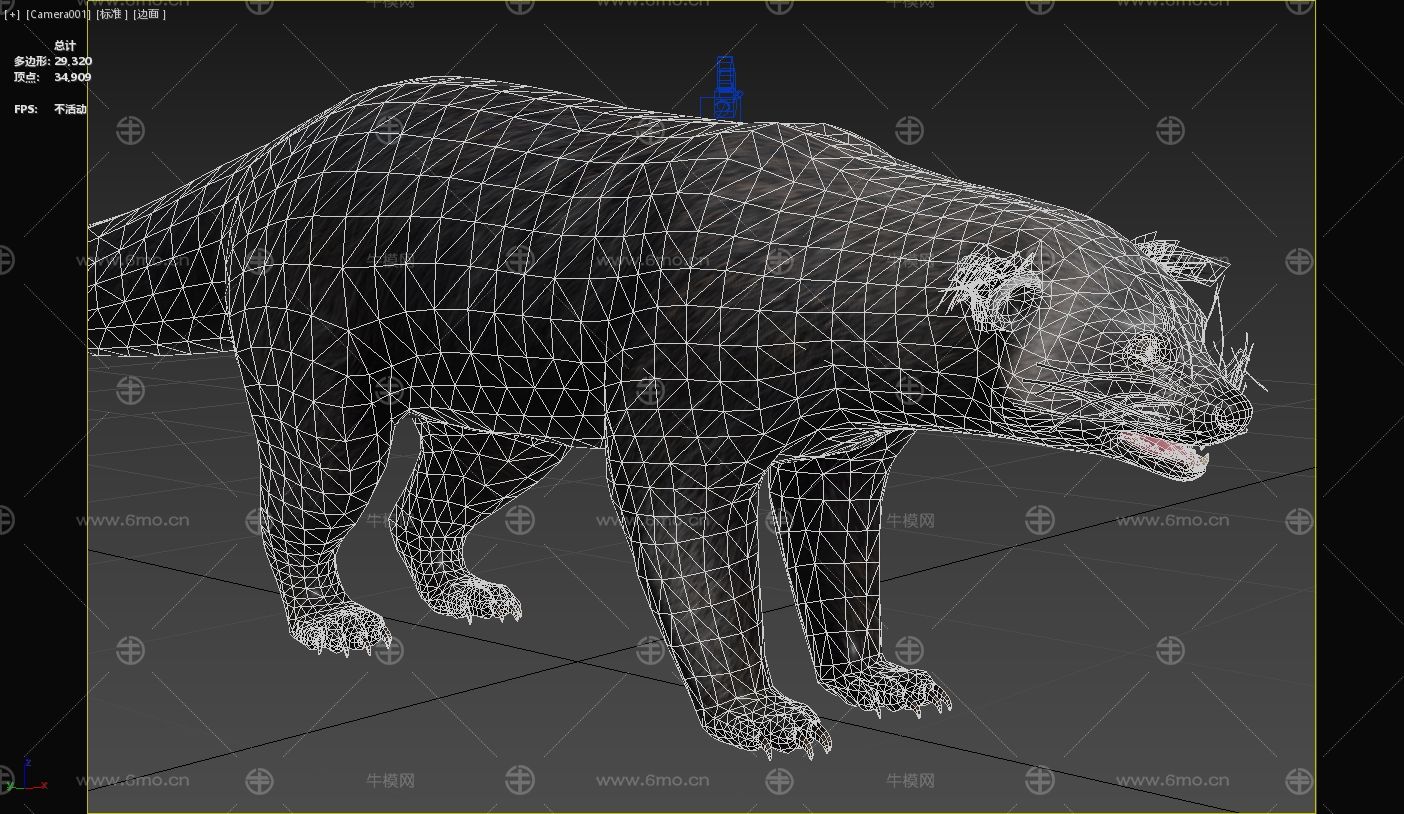This screenshot has width=1404, height=814.
Task: Click the near-side furry ear
Action: click(1000, 290)
